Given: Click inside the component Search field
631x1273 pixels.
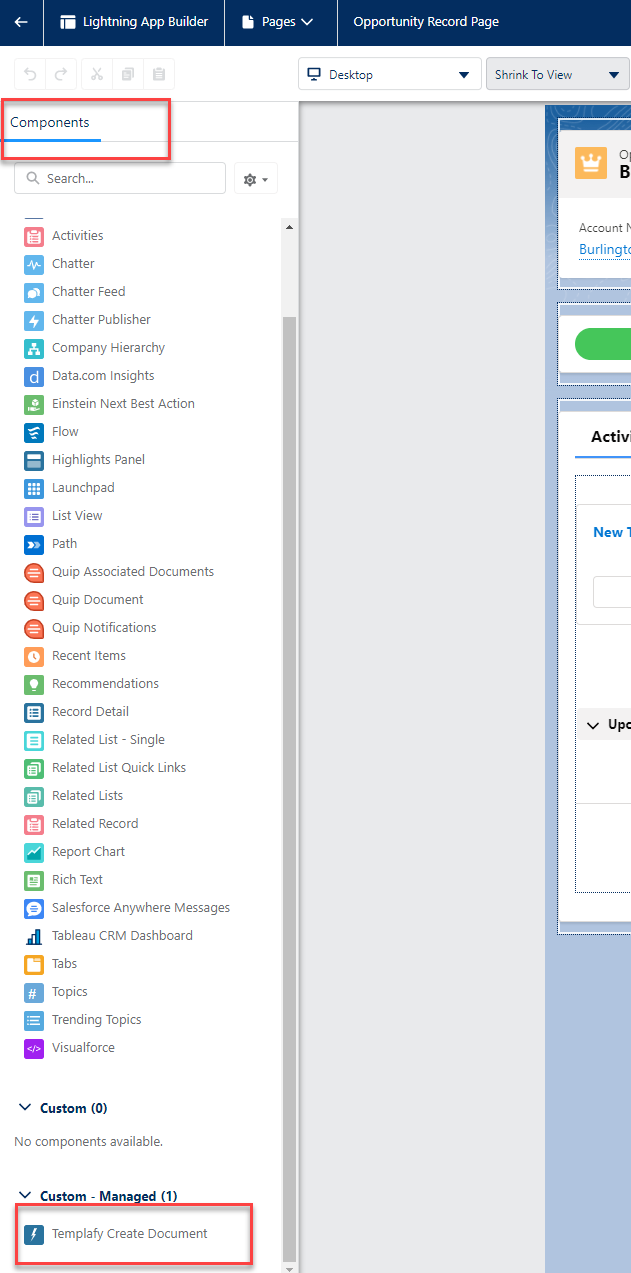Looking at the screenshot, I should point(120,178).
